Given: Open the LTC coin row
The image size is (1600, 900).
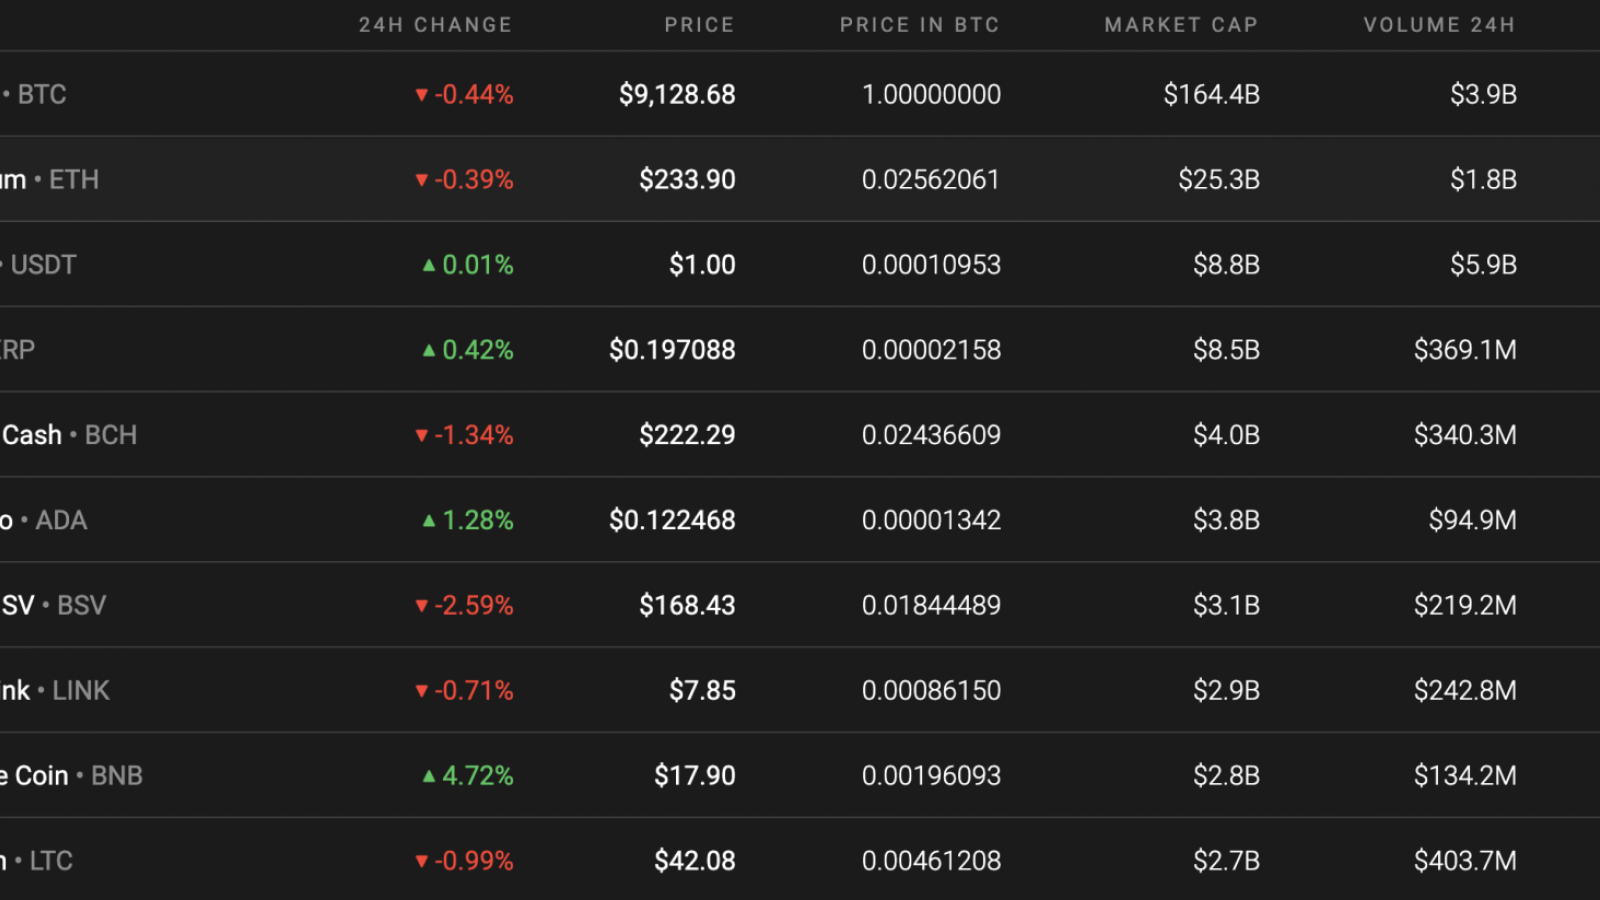Looking at the screenshot, I should 800,859.
